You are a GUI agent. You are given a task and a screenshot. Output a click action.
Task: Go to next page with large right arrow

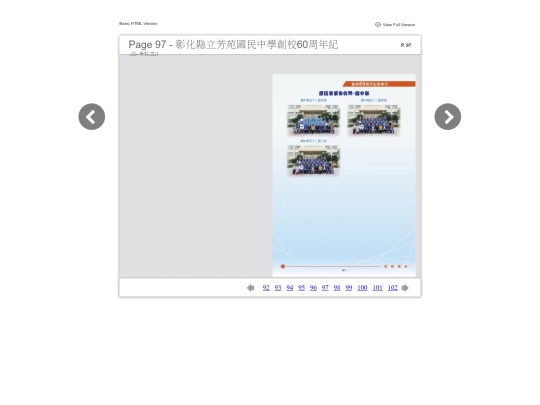(x=448, y=117)
